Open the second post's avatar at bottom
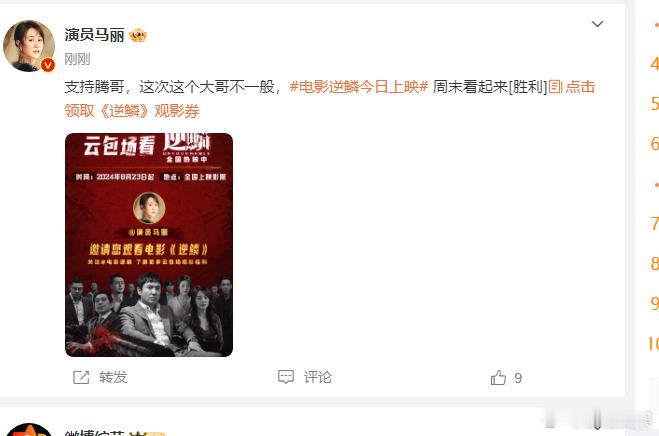Image resolution: width=659 pixels, height=436 pixels. tap(29, 430)
